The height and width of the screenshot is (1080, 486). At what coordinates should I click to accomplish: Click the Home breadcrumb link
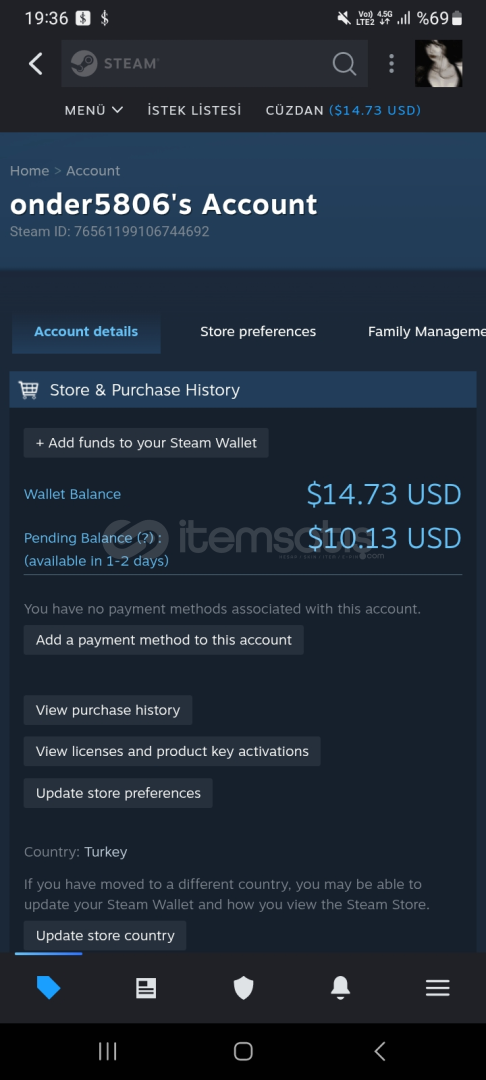click(30, 171)
